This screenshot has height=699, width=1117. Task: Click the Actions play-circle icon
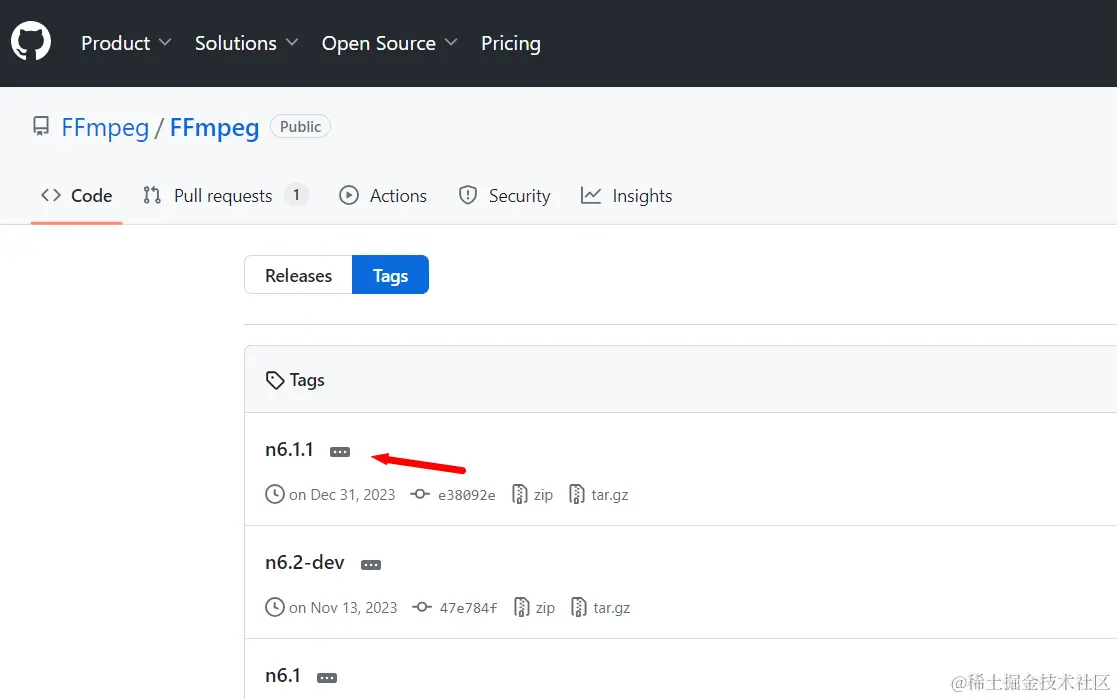coord(349,195)
